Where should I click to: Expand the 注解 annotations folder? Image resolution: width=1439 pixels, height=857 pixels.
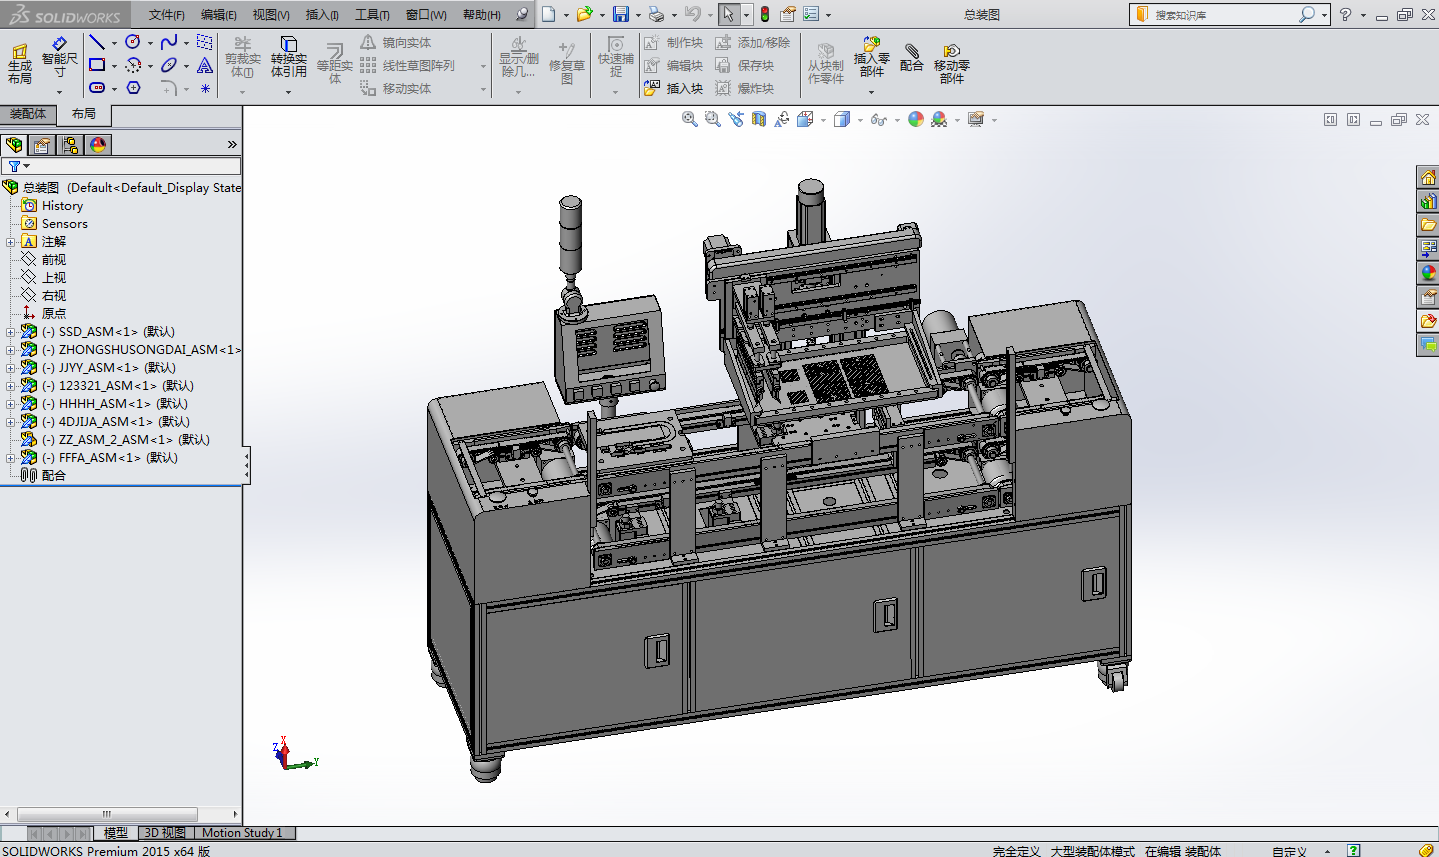pyautogui.click(x=11, y=242)
